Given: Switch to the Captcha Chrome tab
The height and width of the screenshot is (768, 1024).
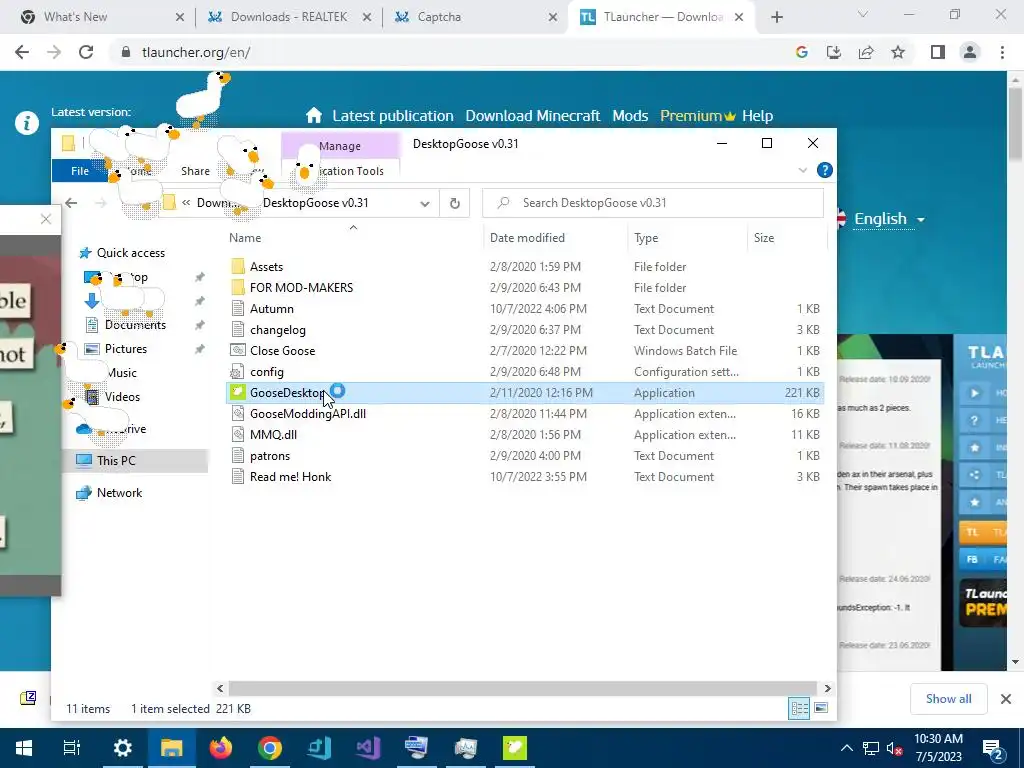Looking at the screenshot, I should click(x=475, y=17).
